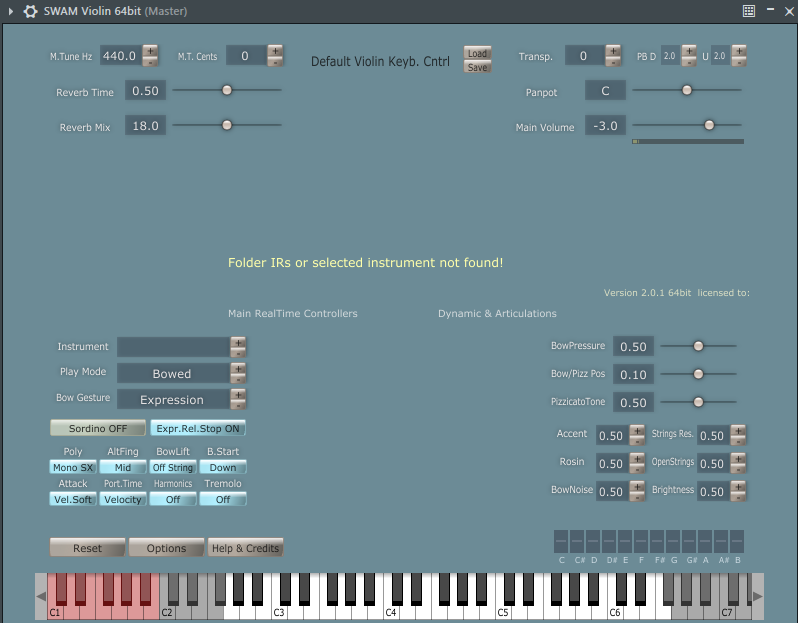798x623 pixels.
Task: Click the BowPressure 0.50 value field
Action: click(633, 347)
